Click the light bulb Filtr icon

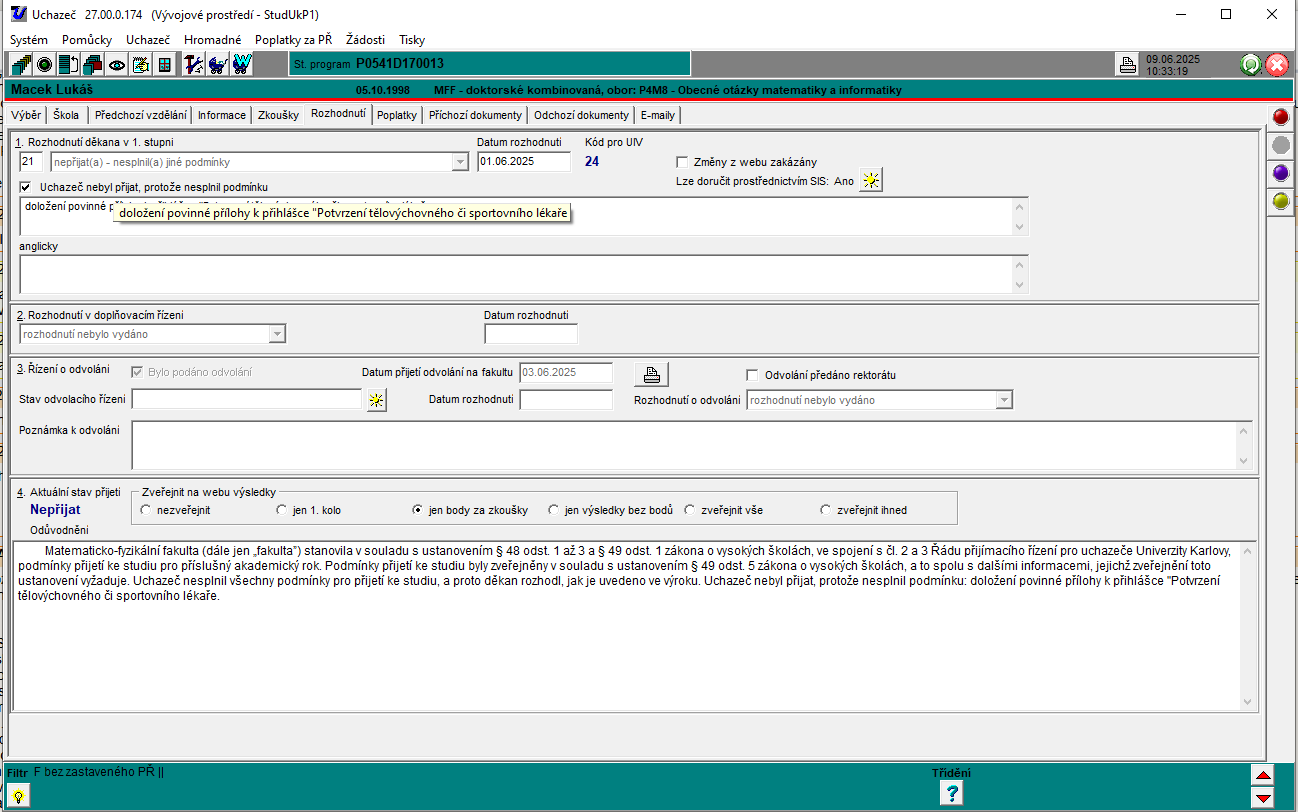point(18,795)
